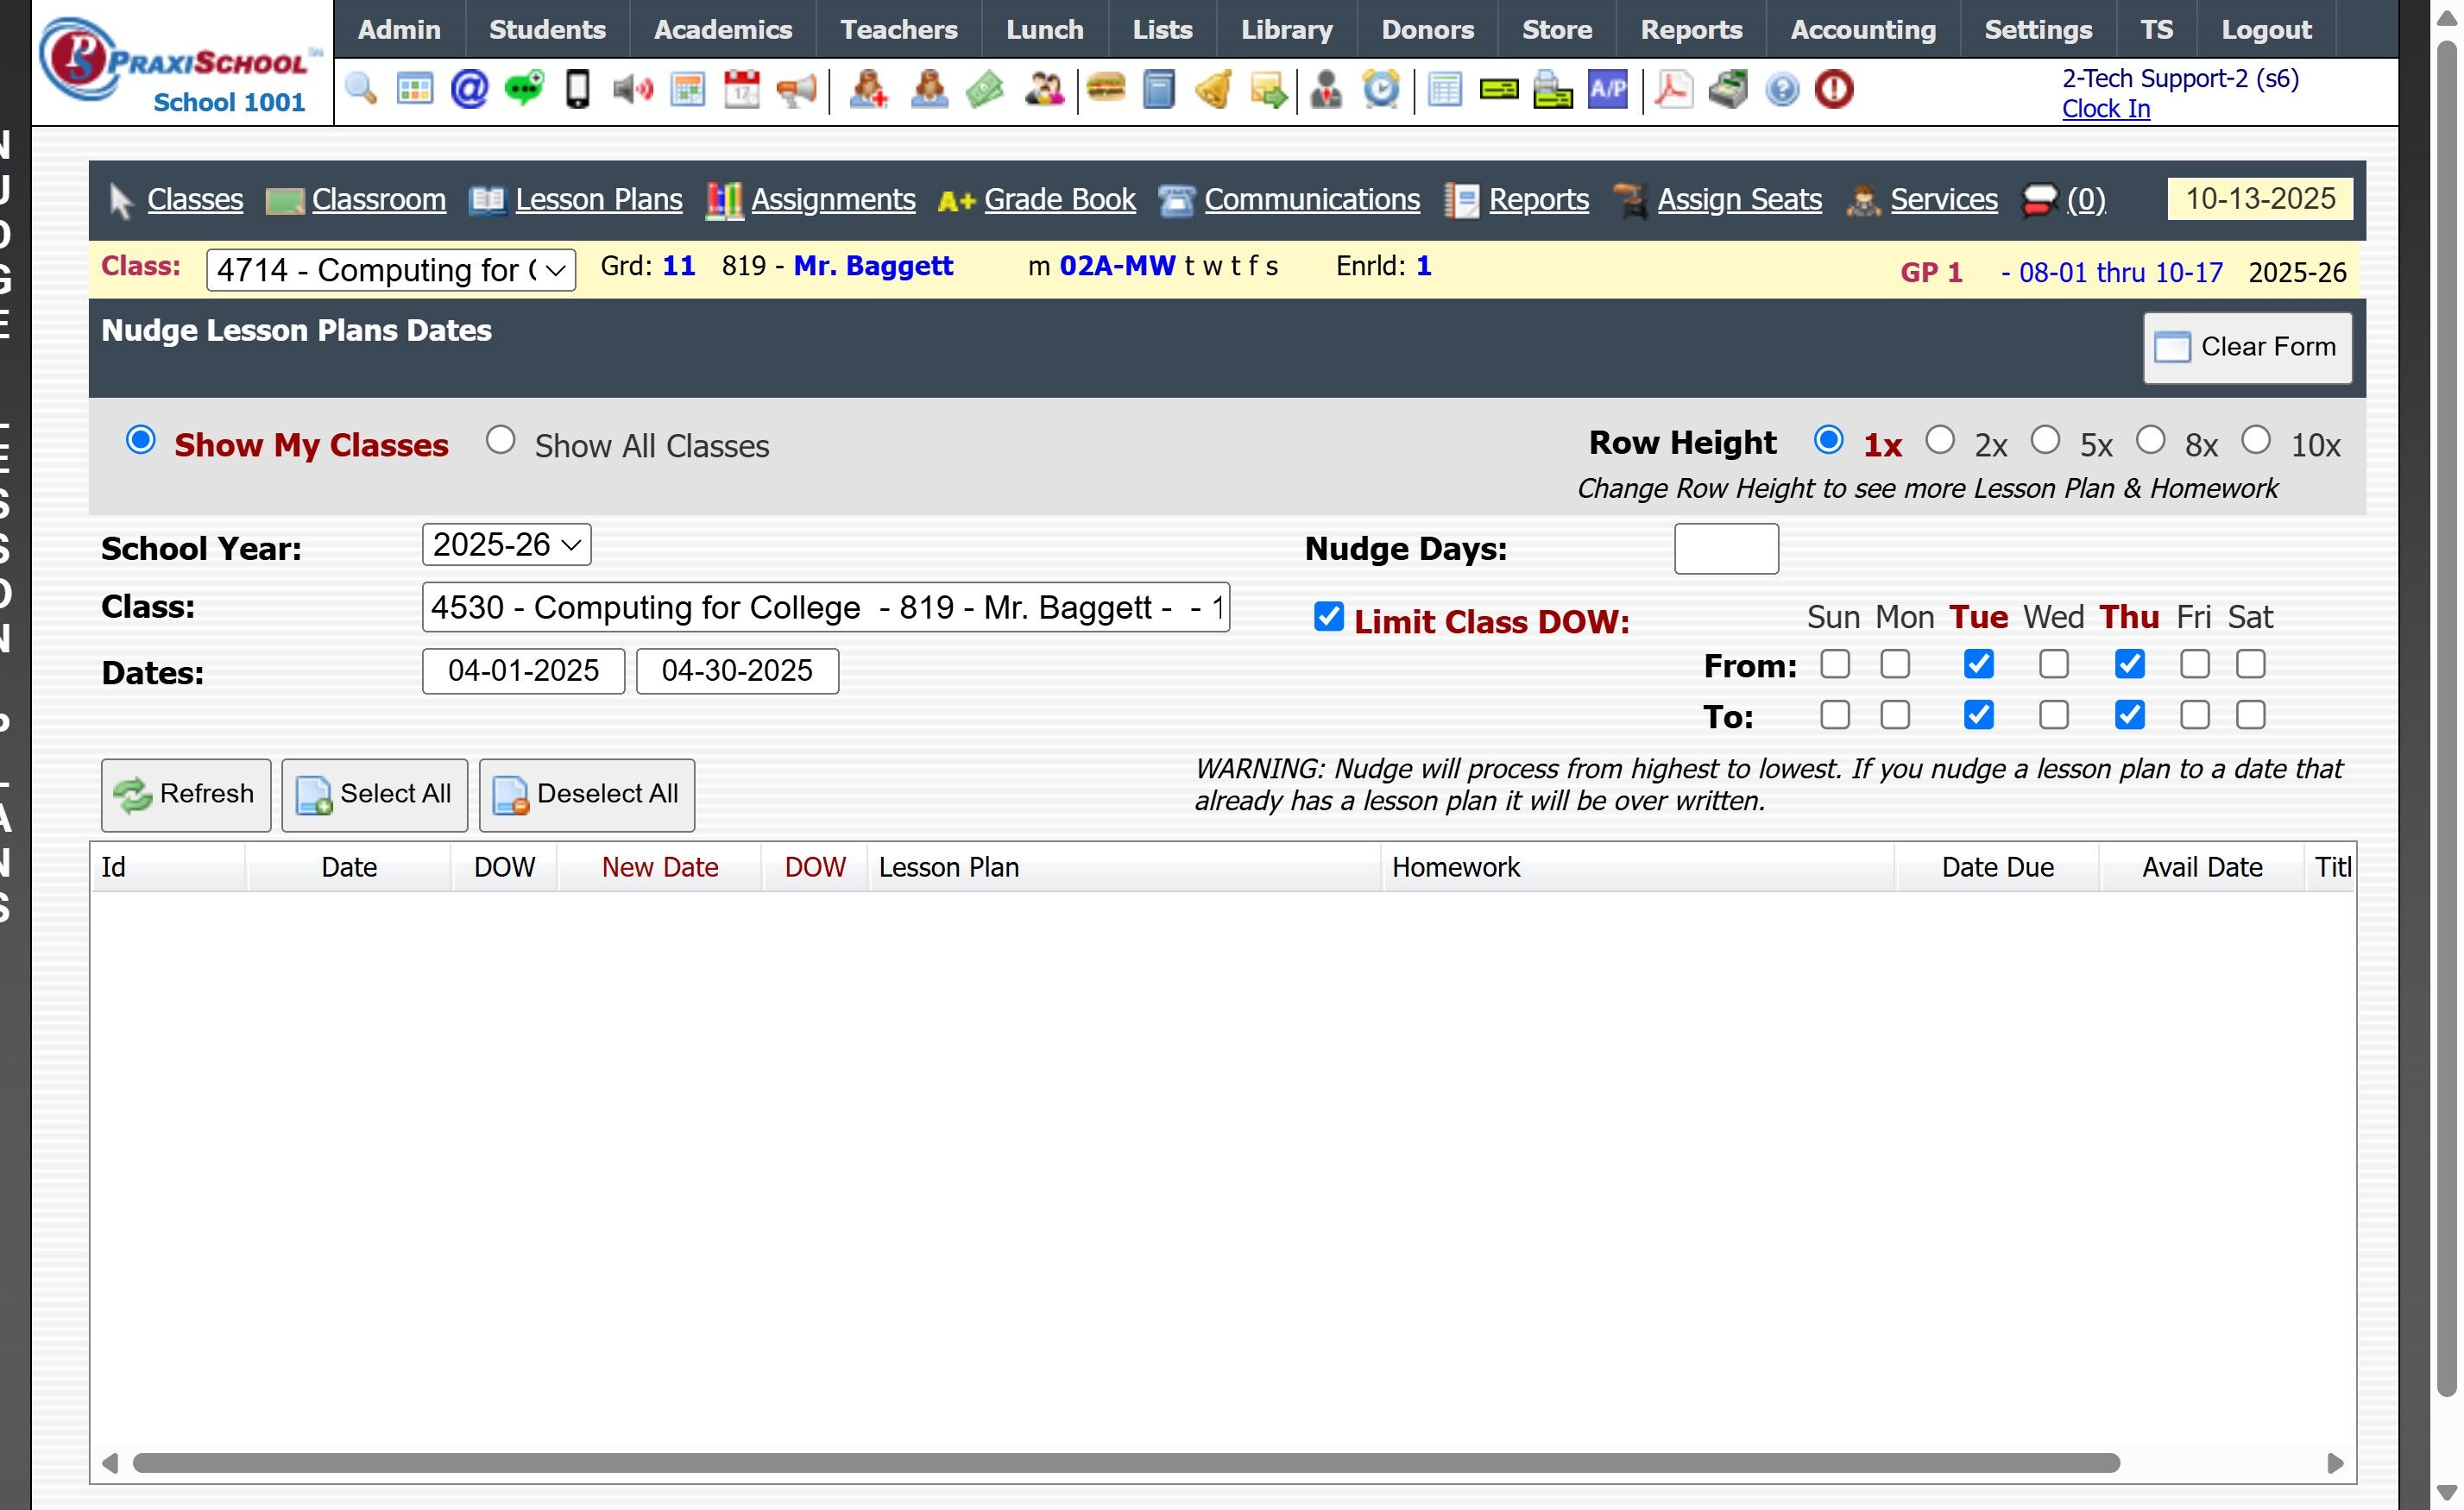The height and width of the screenshot is (1510, 2464).
Task: Open the alarm clock toolbar icon
Action: 1381,90
